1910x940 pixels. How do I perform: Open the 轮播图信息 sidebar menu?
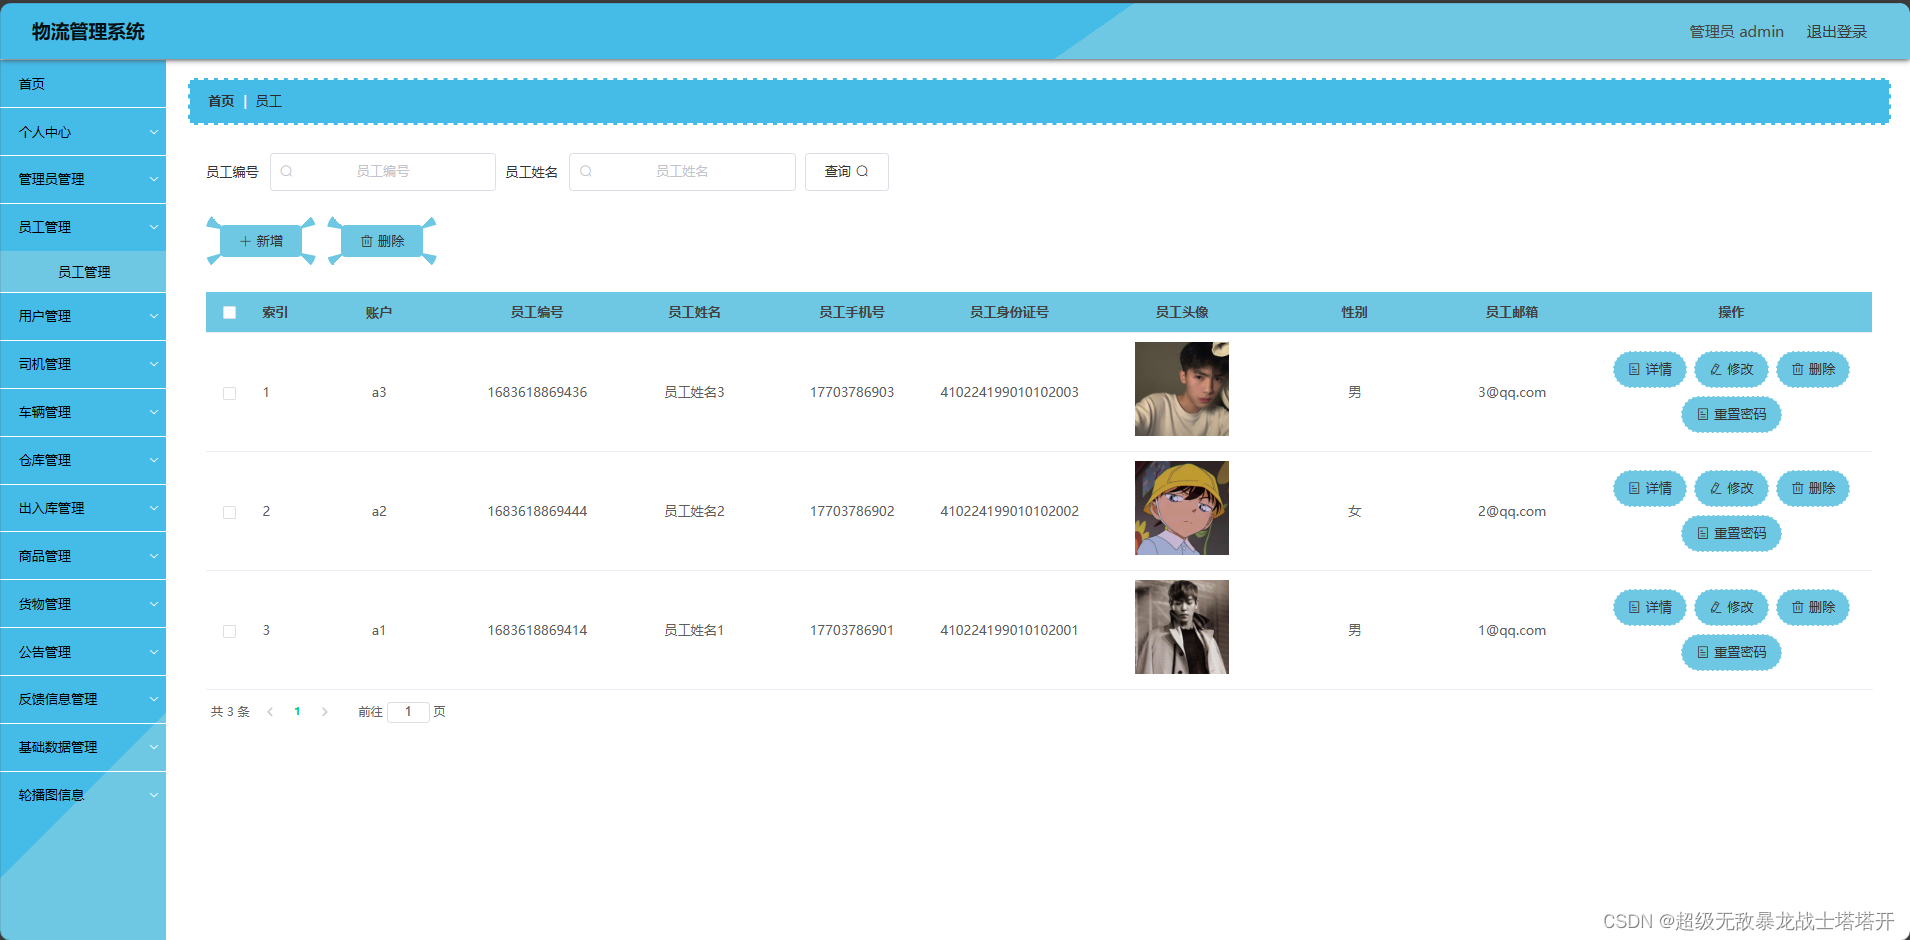83,795
